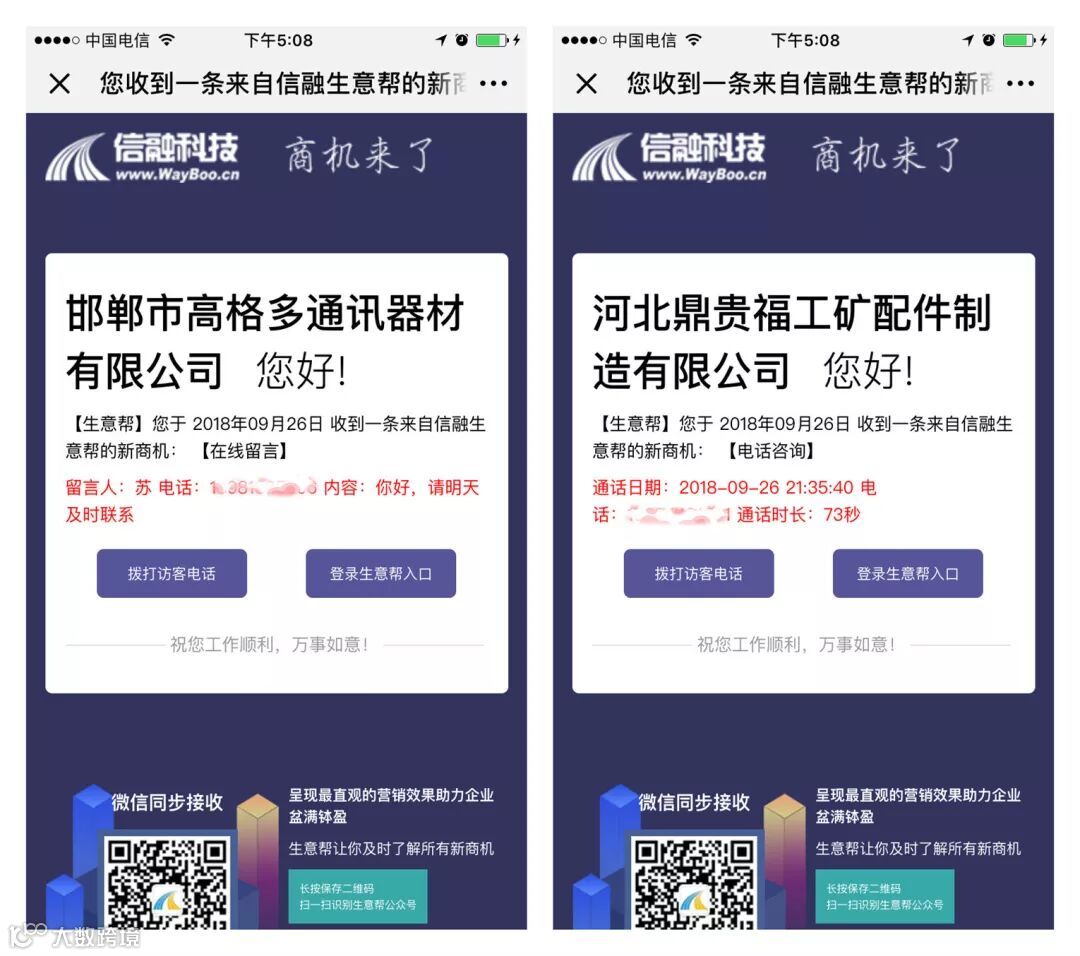
Task: Open the three-dot menu on the left phone
Action: 494,84
